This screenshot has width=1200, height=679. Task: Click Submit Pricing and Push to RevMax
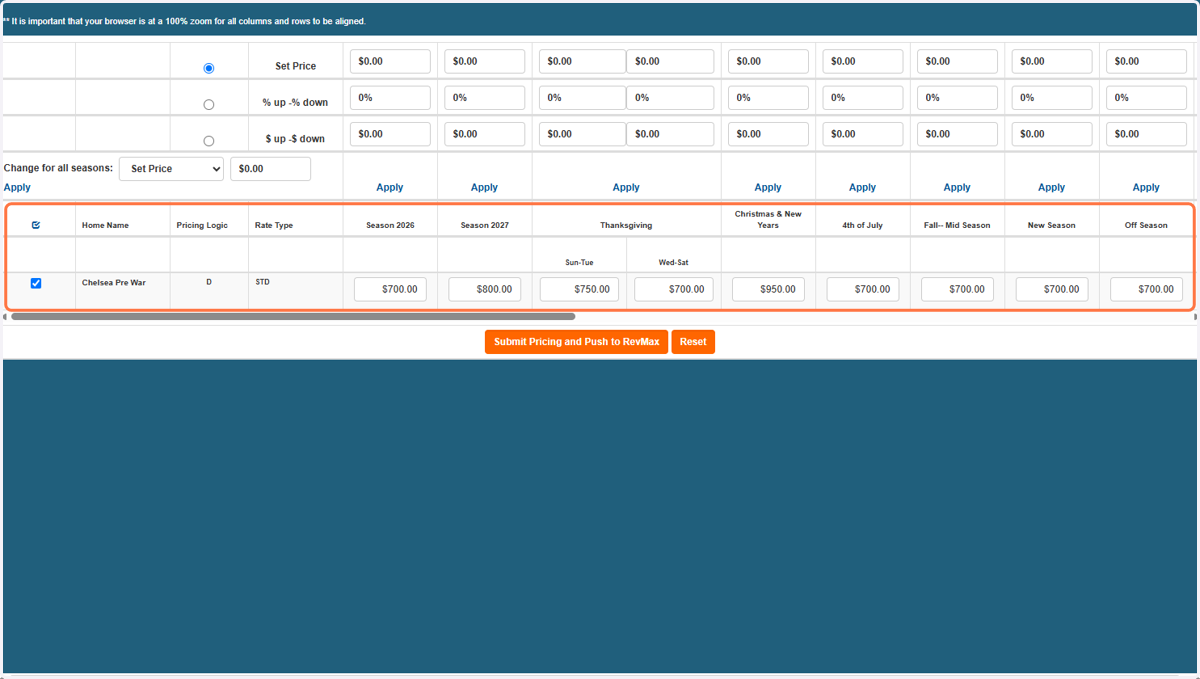pyautogui.click(x=576, y=342)
